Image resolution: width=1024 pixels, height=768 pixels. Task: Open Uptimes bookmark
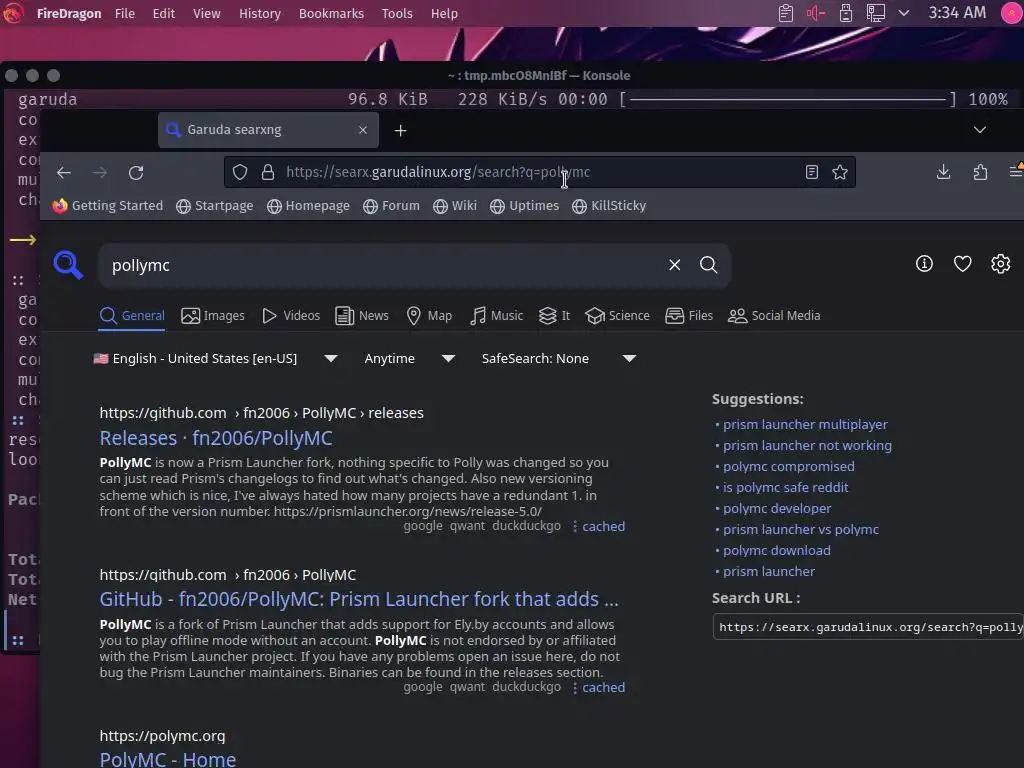click(524, 206)
